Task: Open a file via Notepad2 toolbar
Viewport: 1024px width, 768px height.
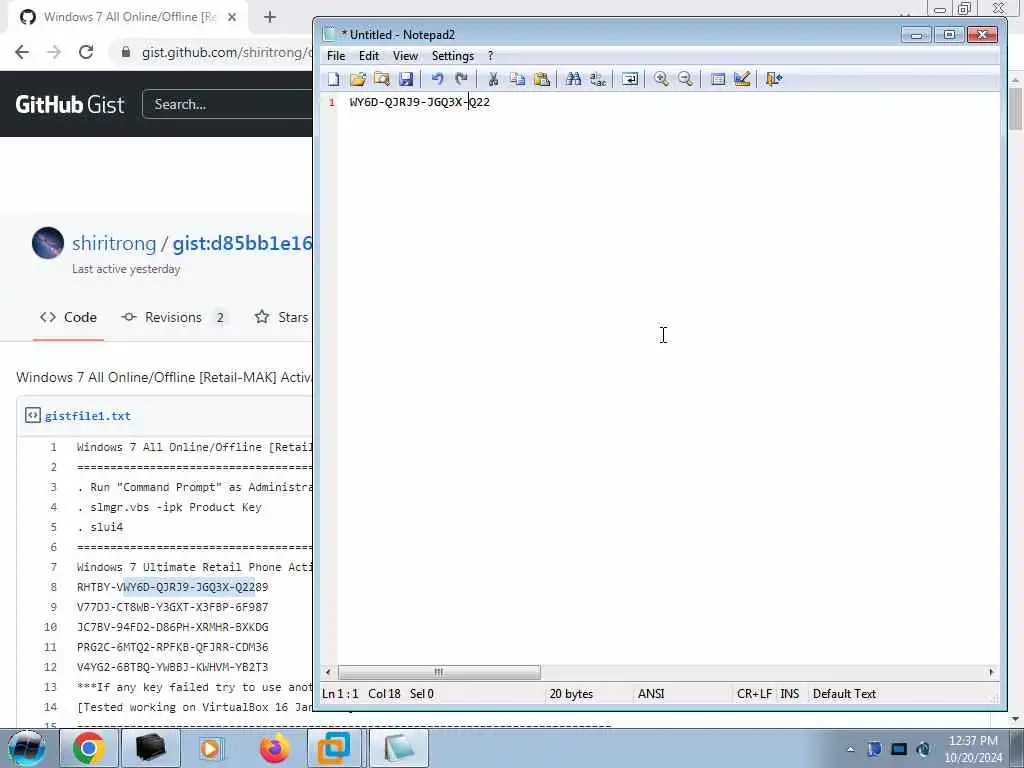Action: coord(358,79)
